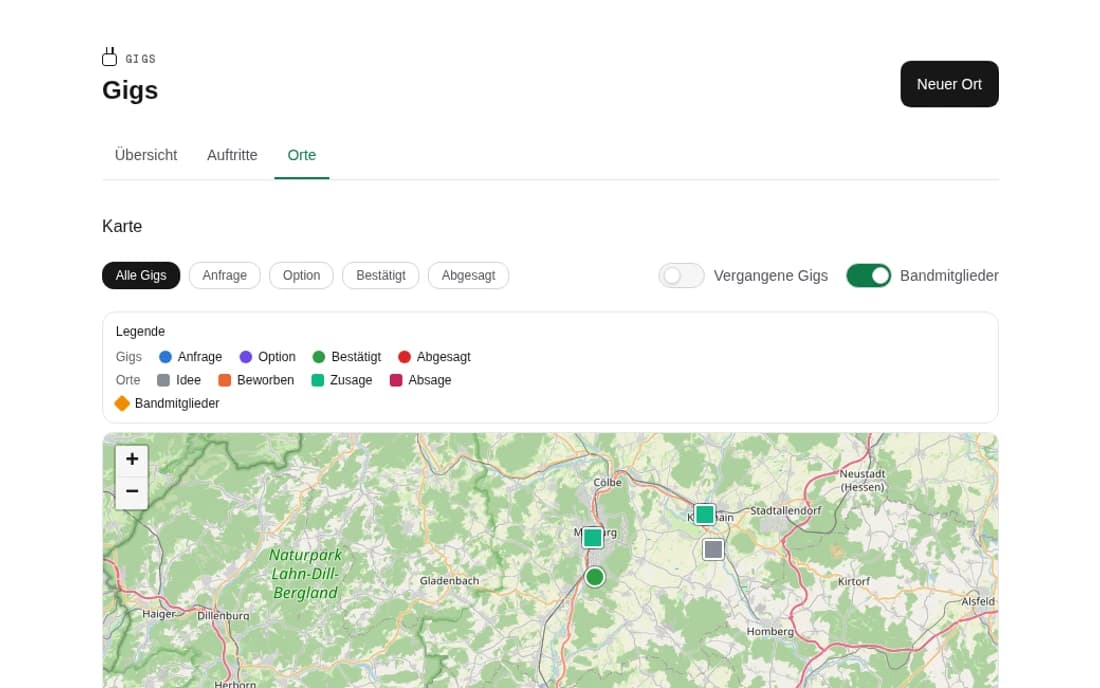Click the purple Option dot in legend

246,357
